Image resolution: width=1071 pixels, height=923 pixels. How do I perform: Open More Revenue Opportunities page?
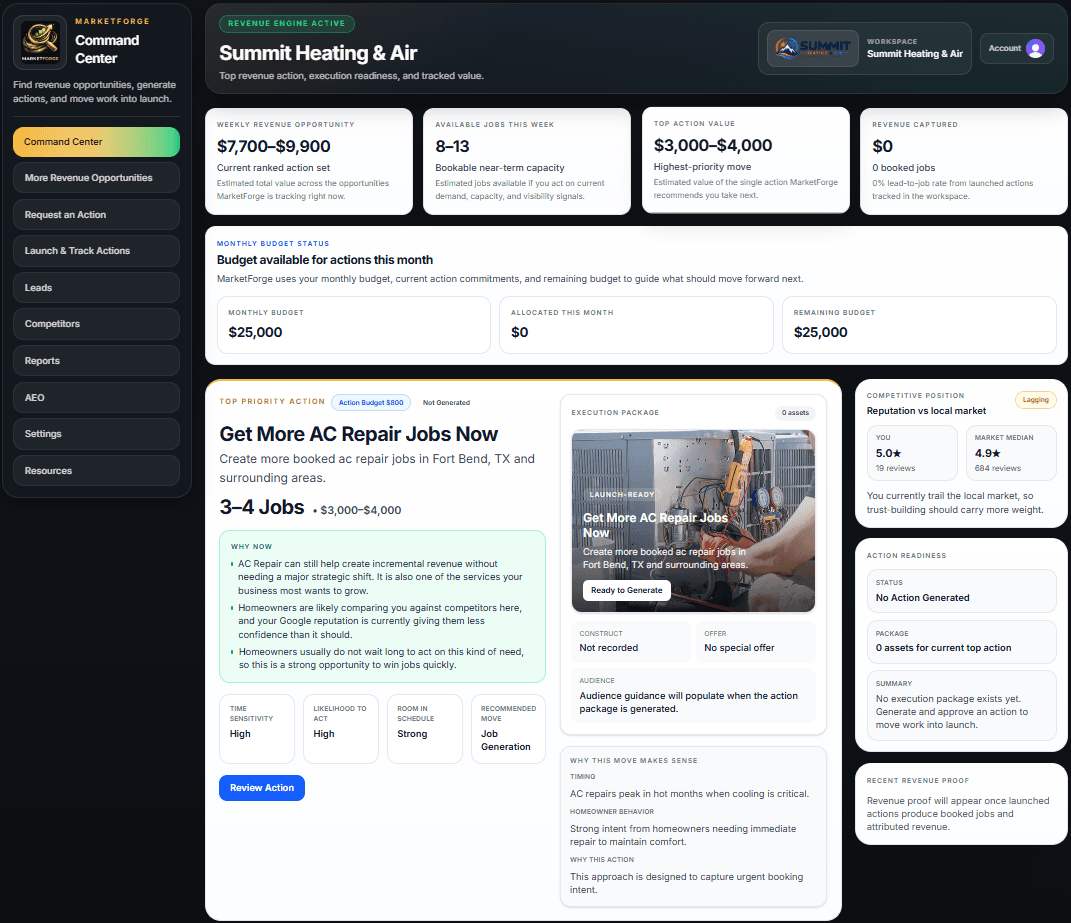tap(96, 178)
